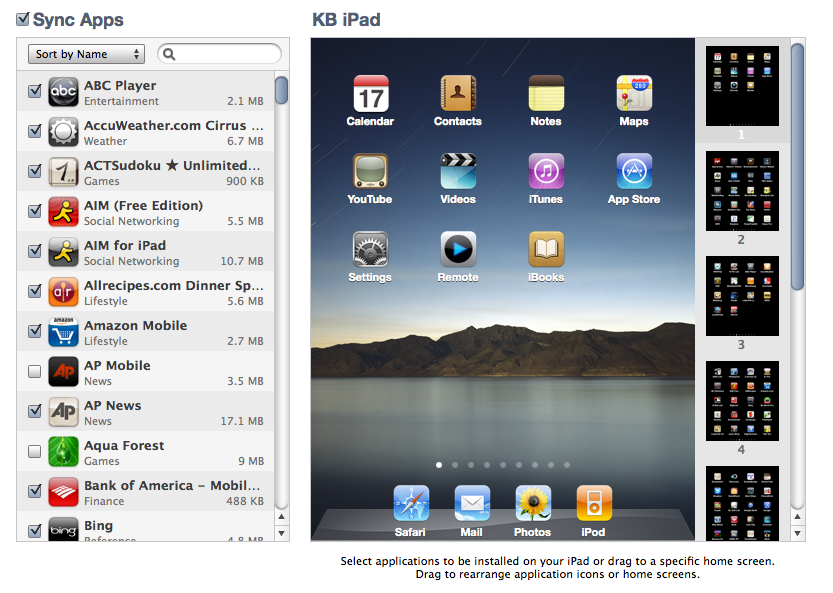This screenshot has height=593, width=833.
Task: Select the Remote app icon
Action: [458, 249]
